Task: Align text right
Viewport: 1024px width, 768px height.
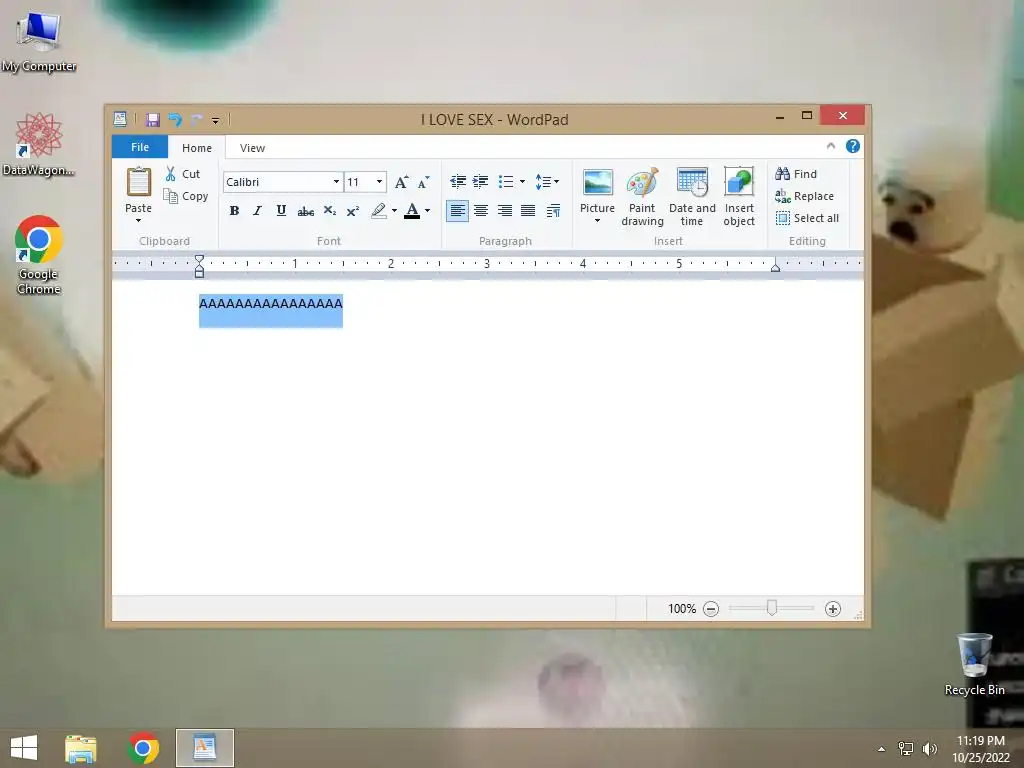Action: coord(505,211)
